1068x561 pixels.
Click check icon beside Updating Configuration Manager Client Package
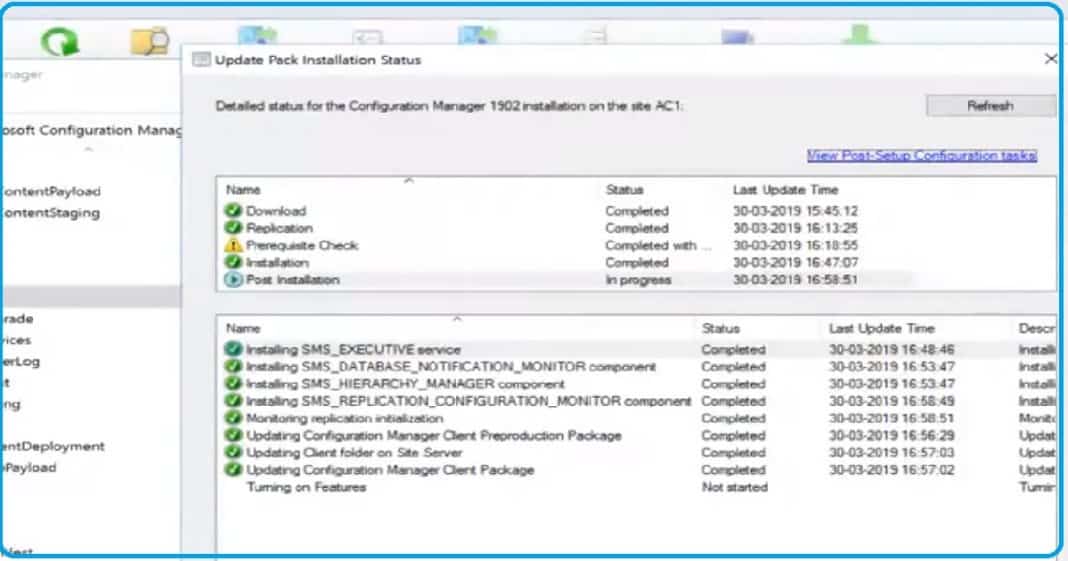point(233,470)
